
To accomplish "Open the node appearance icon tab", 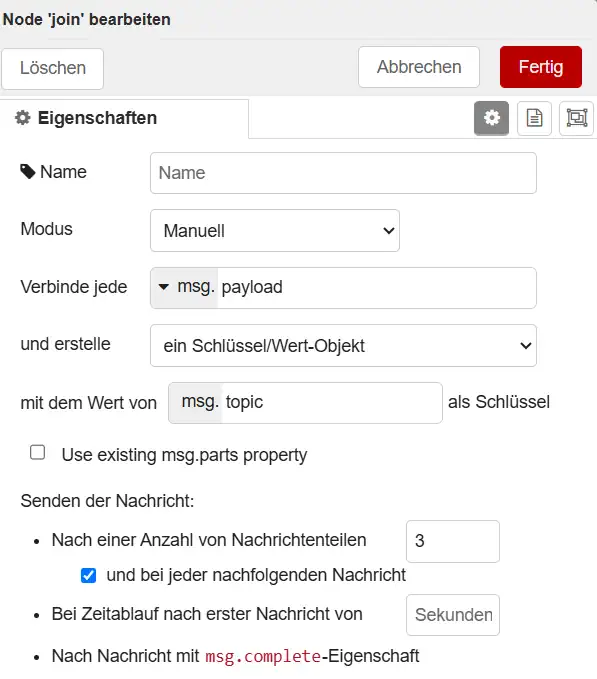I will (577, 118).
